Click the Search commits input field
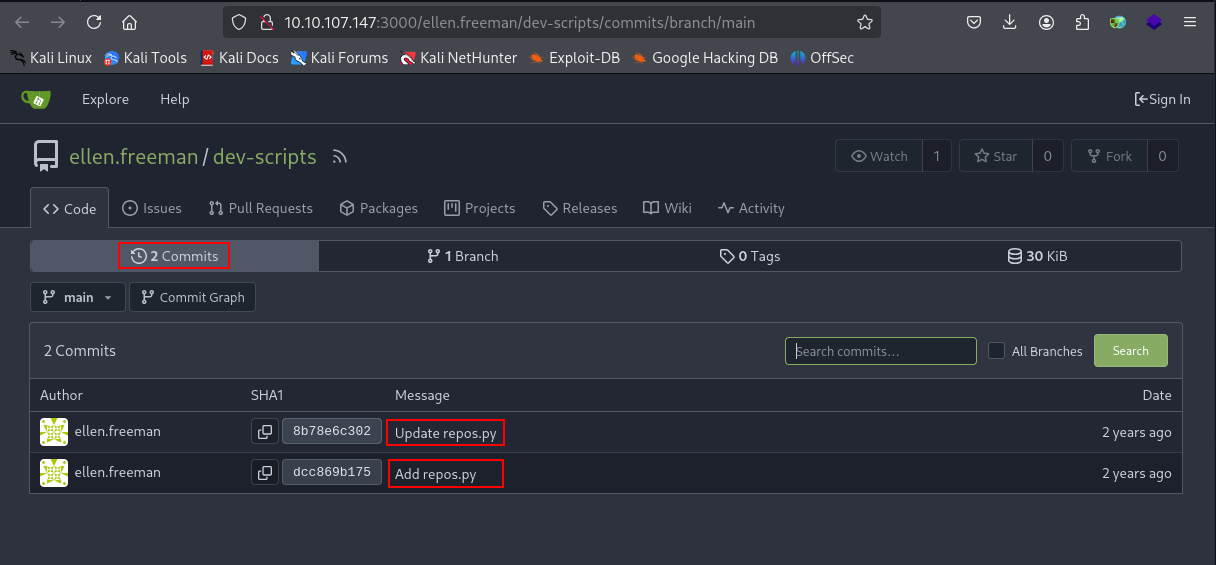The height and width of the screenshot is (565, 1216). tap(881, 351)
